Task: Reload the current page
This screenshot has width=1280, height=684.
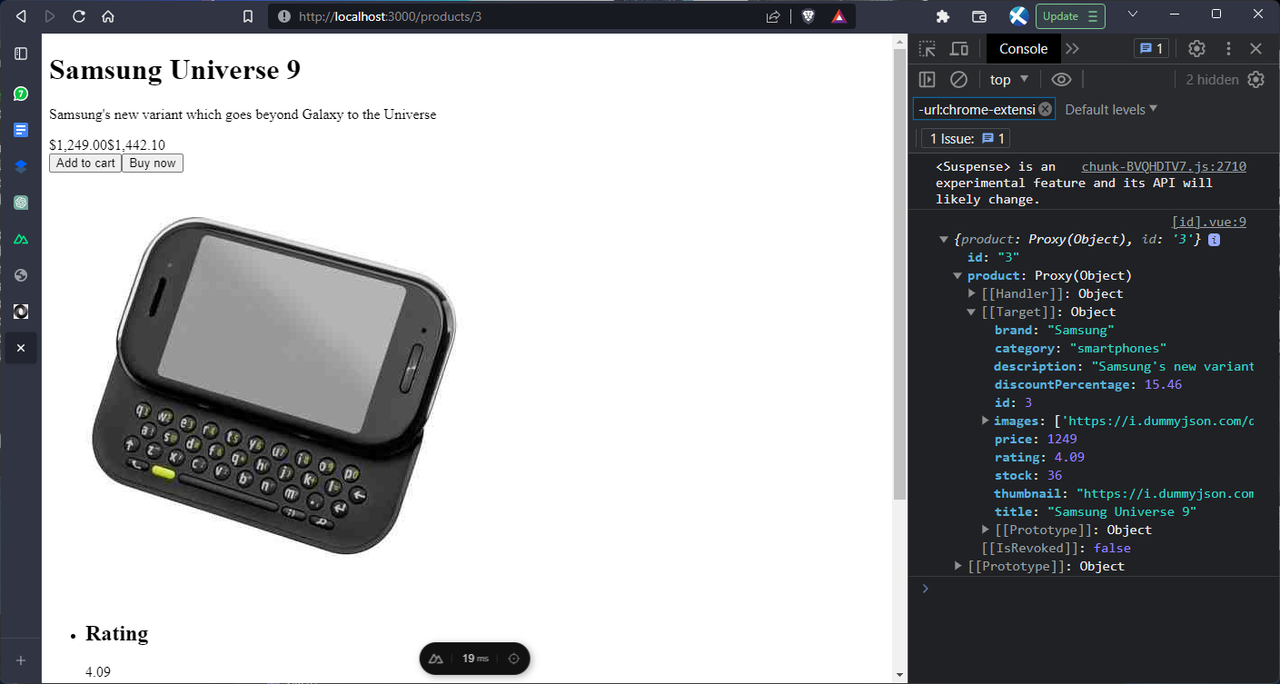Action: click(x=78, y=16)
